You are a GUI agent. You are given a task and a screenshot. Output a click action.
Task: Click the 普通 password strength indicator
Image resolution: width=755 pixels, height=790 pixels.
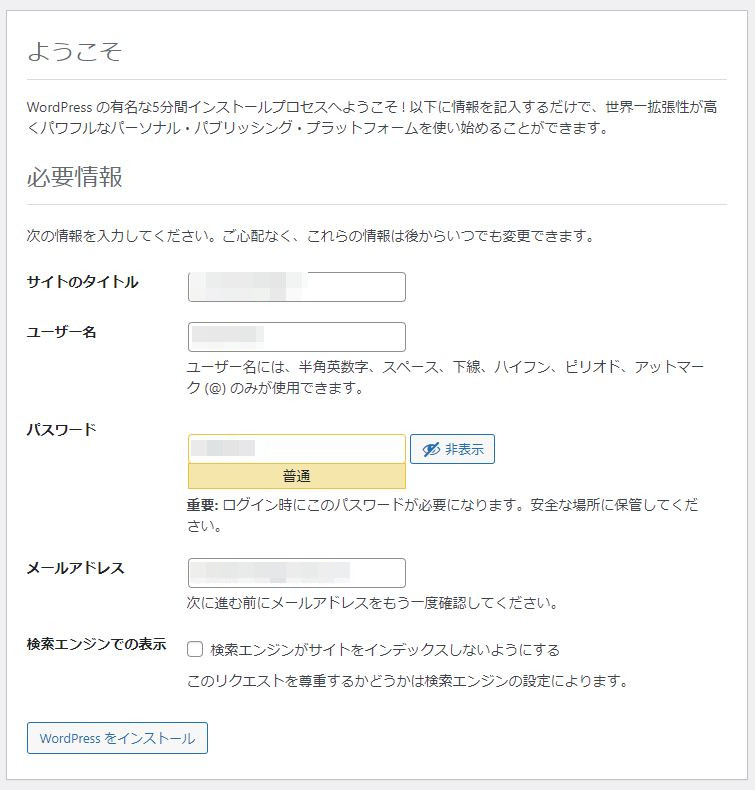(297, 476)
